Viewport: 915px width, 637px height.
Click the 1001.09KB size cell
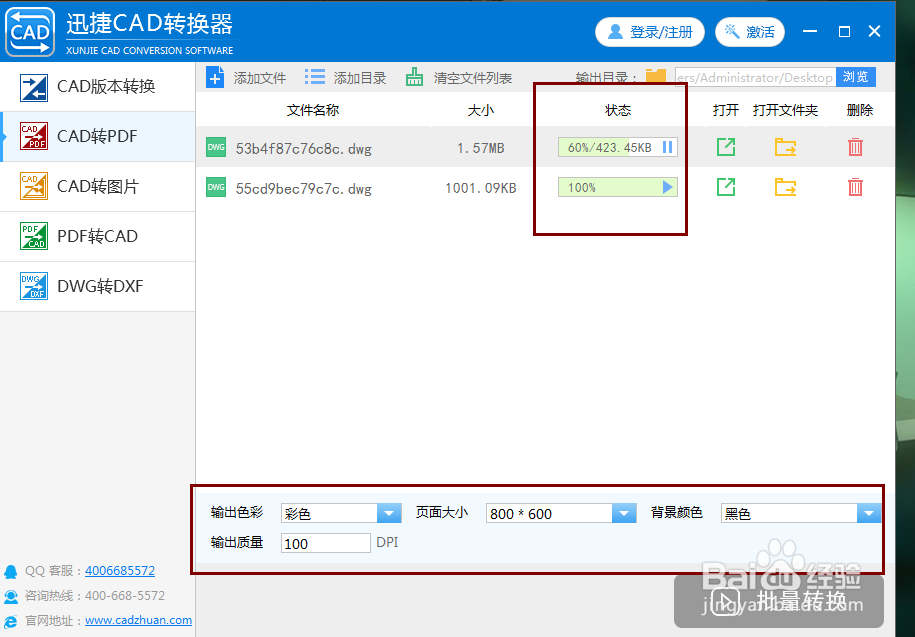coord(480,188)
